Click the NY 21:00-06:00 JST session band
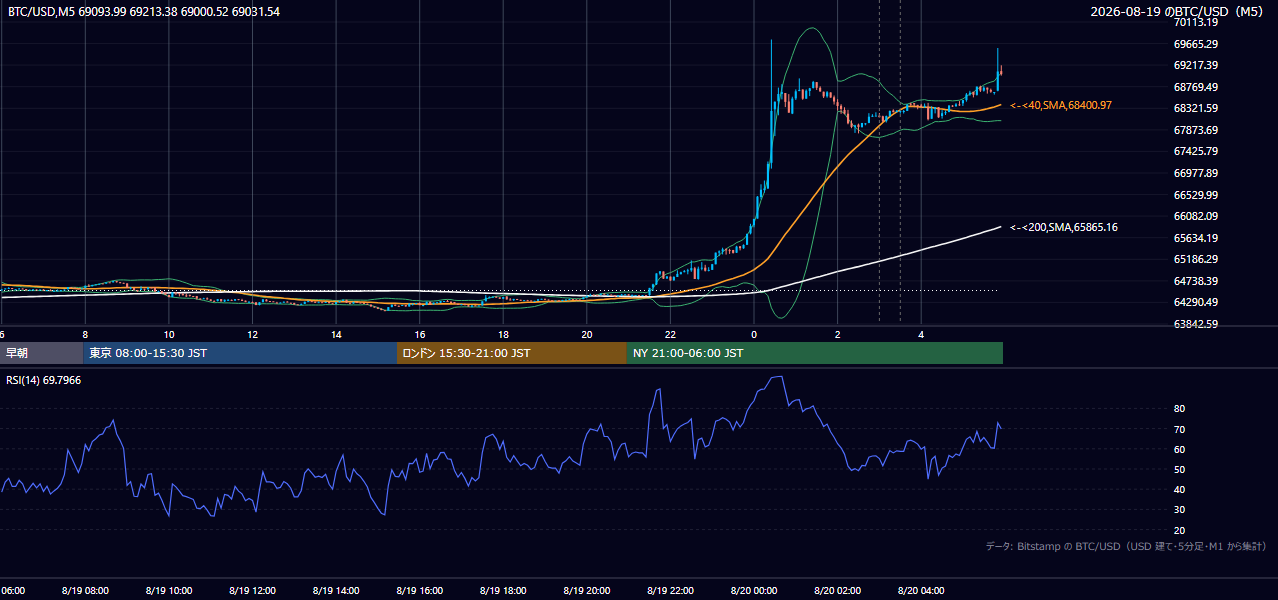Viewport: 1278px width, 600px height. click(x=815, y=353)
